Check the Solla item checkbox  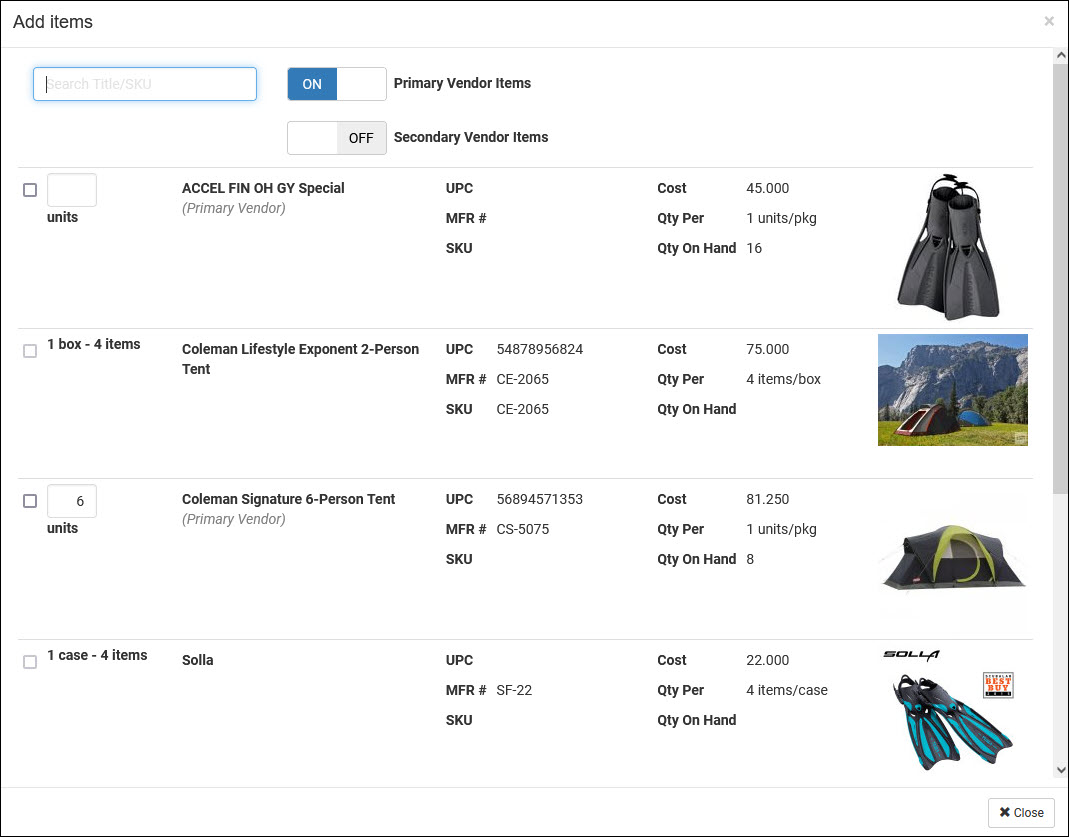coord(30,661)
